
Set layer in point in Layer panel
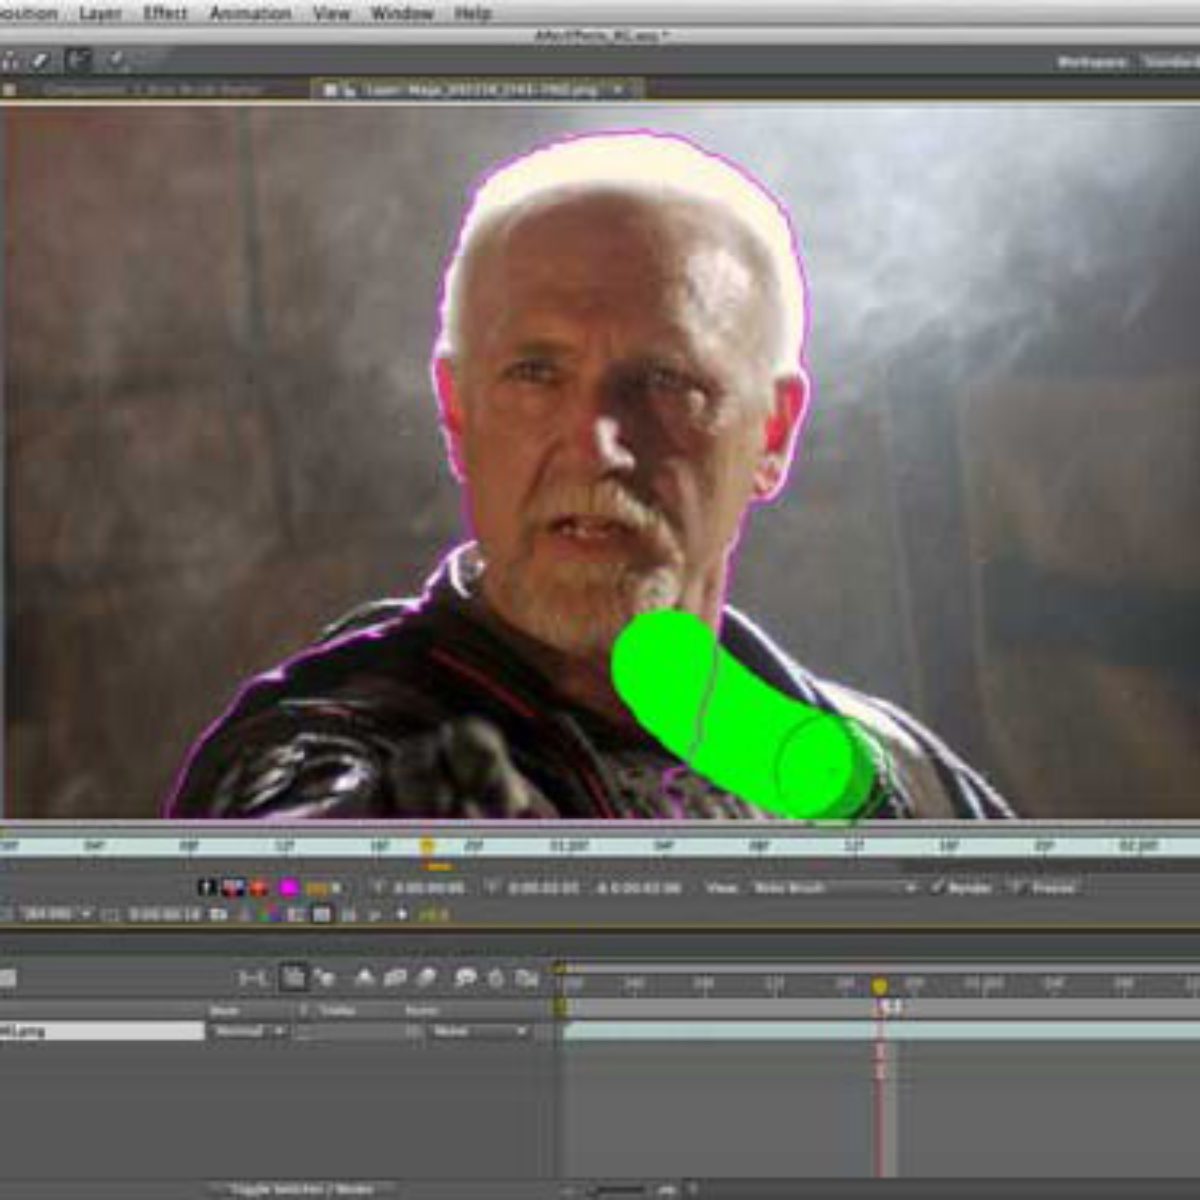coord(379,887)
